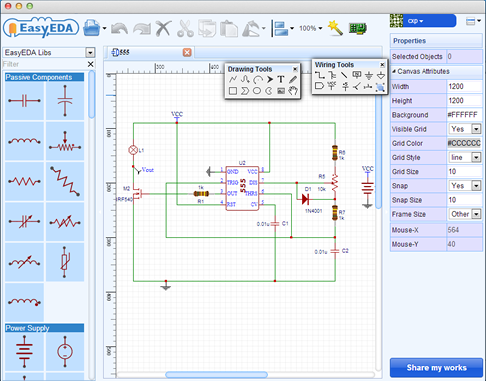The image size is (486, 381).
Task: Click the Share my works button
Action: click(x=436, y=368)
